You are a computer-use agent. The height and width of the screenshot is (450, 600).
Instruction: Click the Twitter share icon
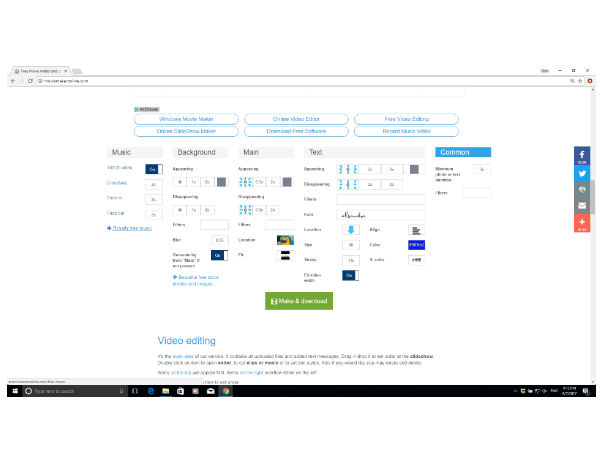click(582, 172)
